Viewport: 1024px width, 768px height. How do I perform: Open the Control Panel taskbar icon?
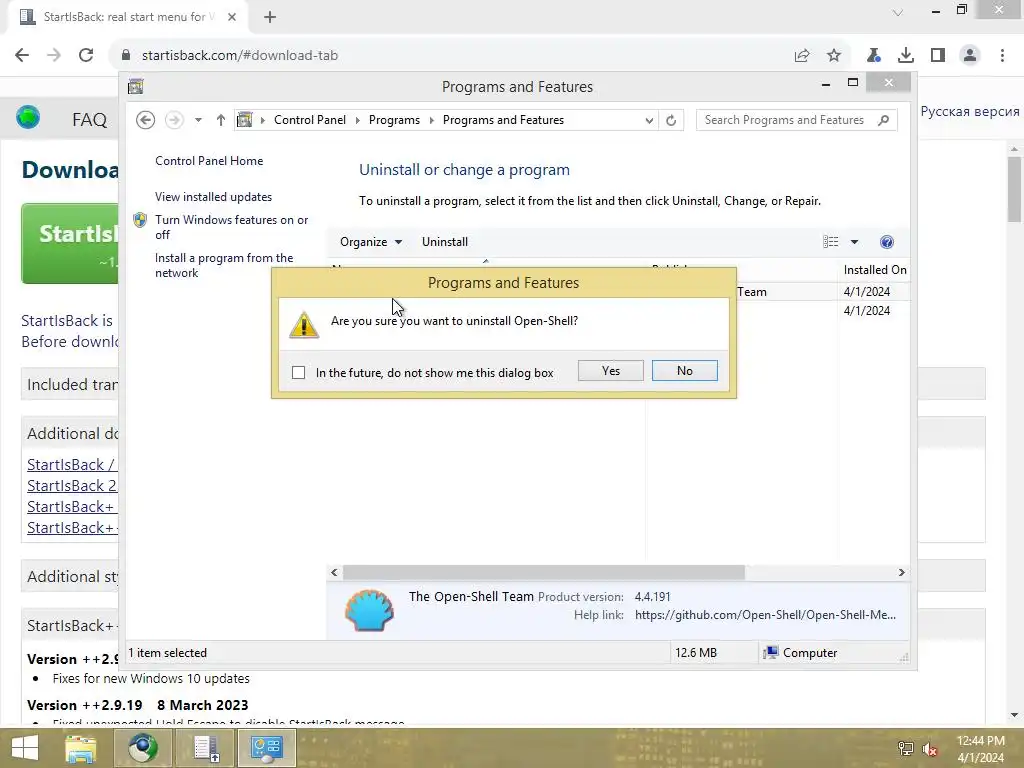[266, 748]
